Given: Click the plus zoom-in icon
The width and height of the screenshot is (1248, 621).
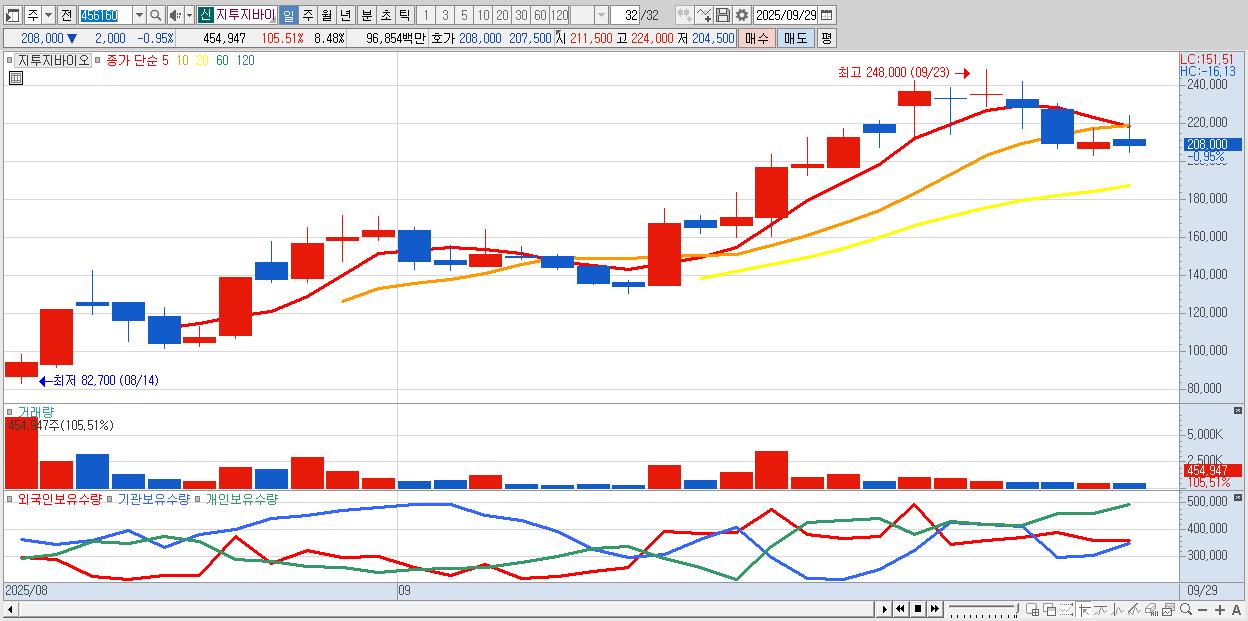Looking at the screenshot, I should click(x=1220, y=610).
